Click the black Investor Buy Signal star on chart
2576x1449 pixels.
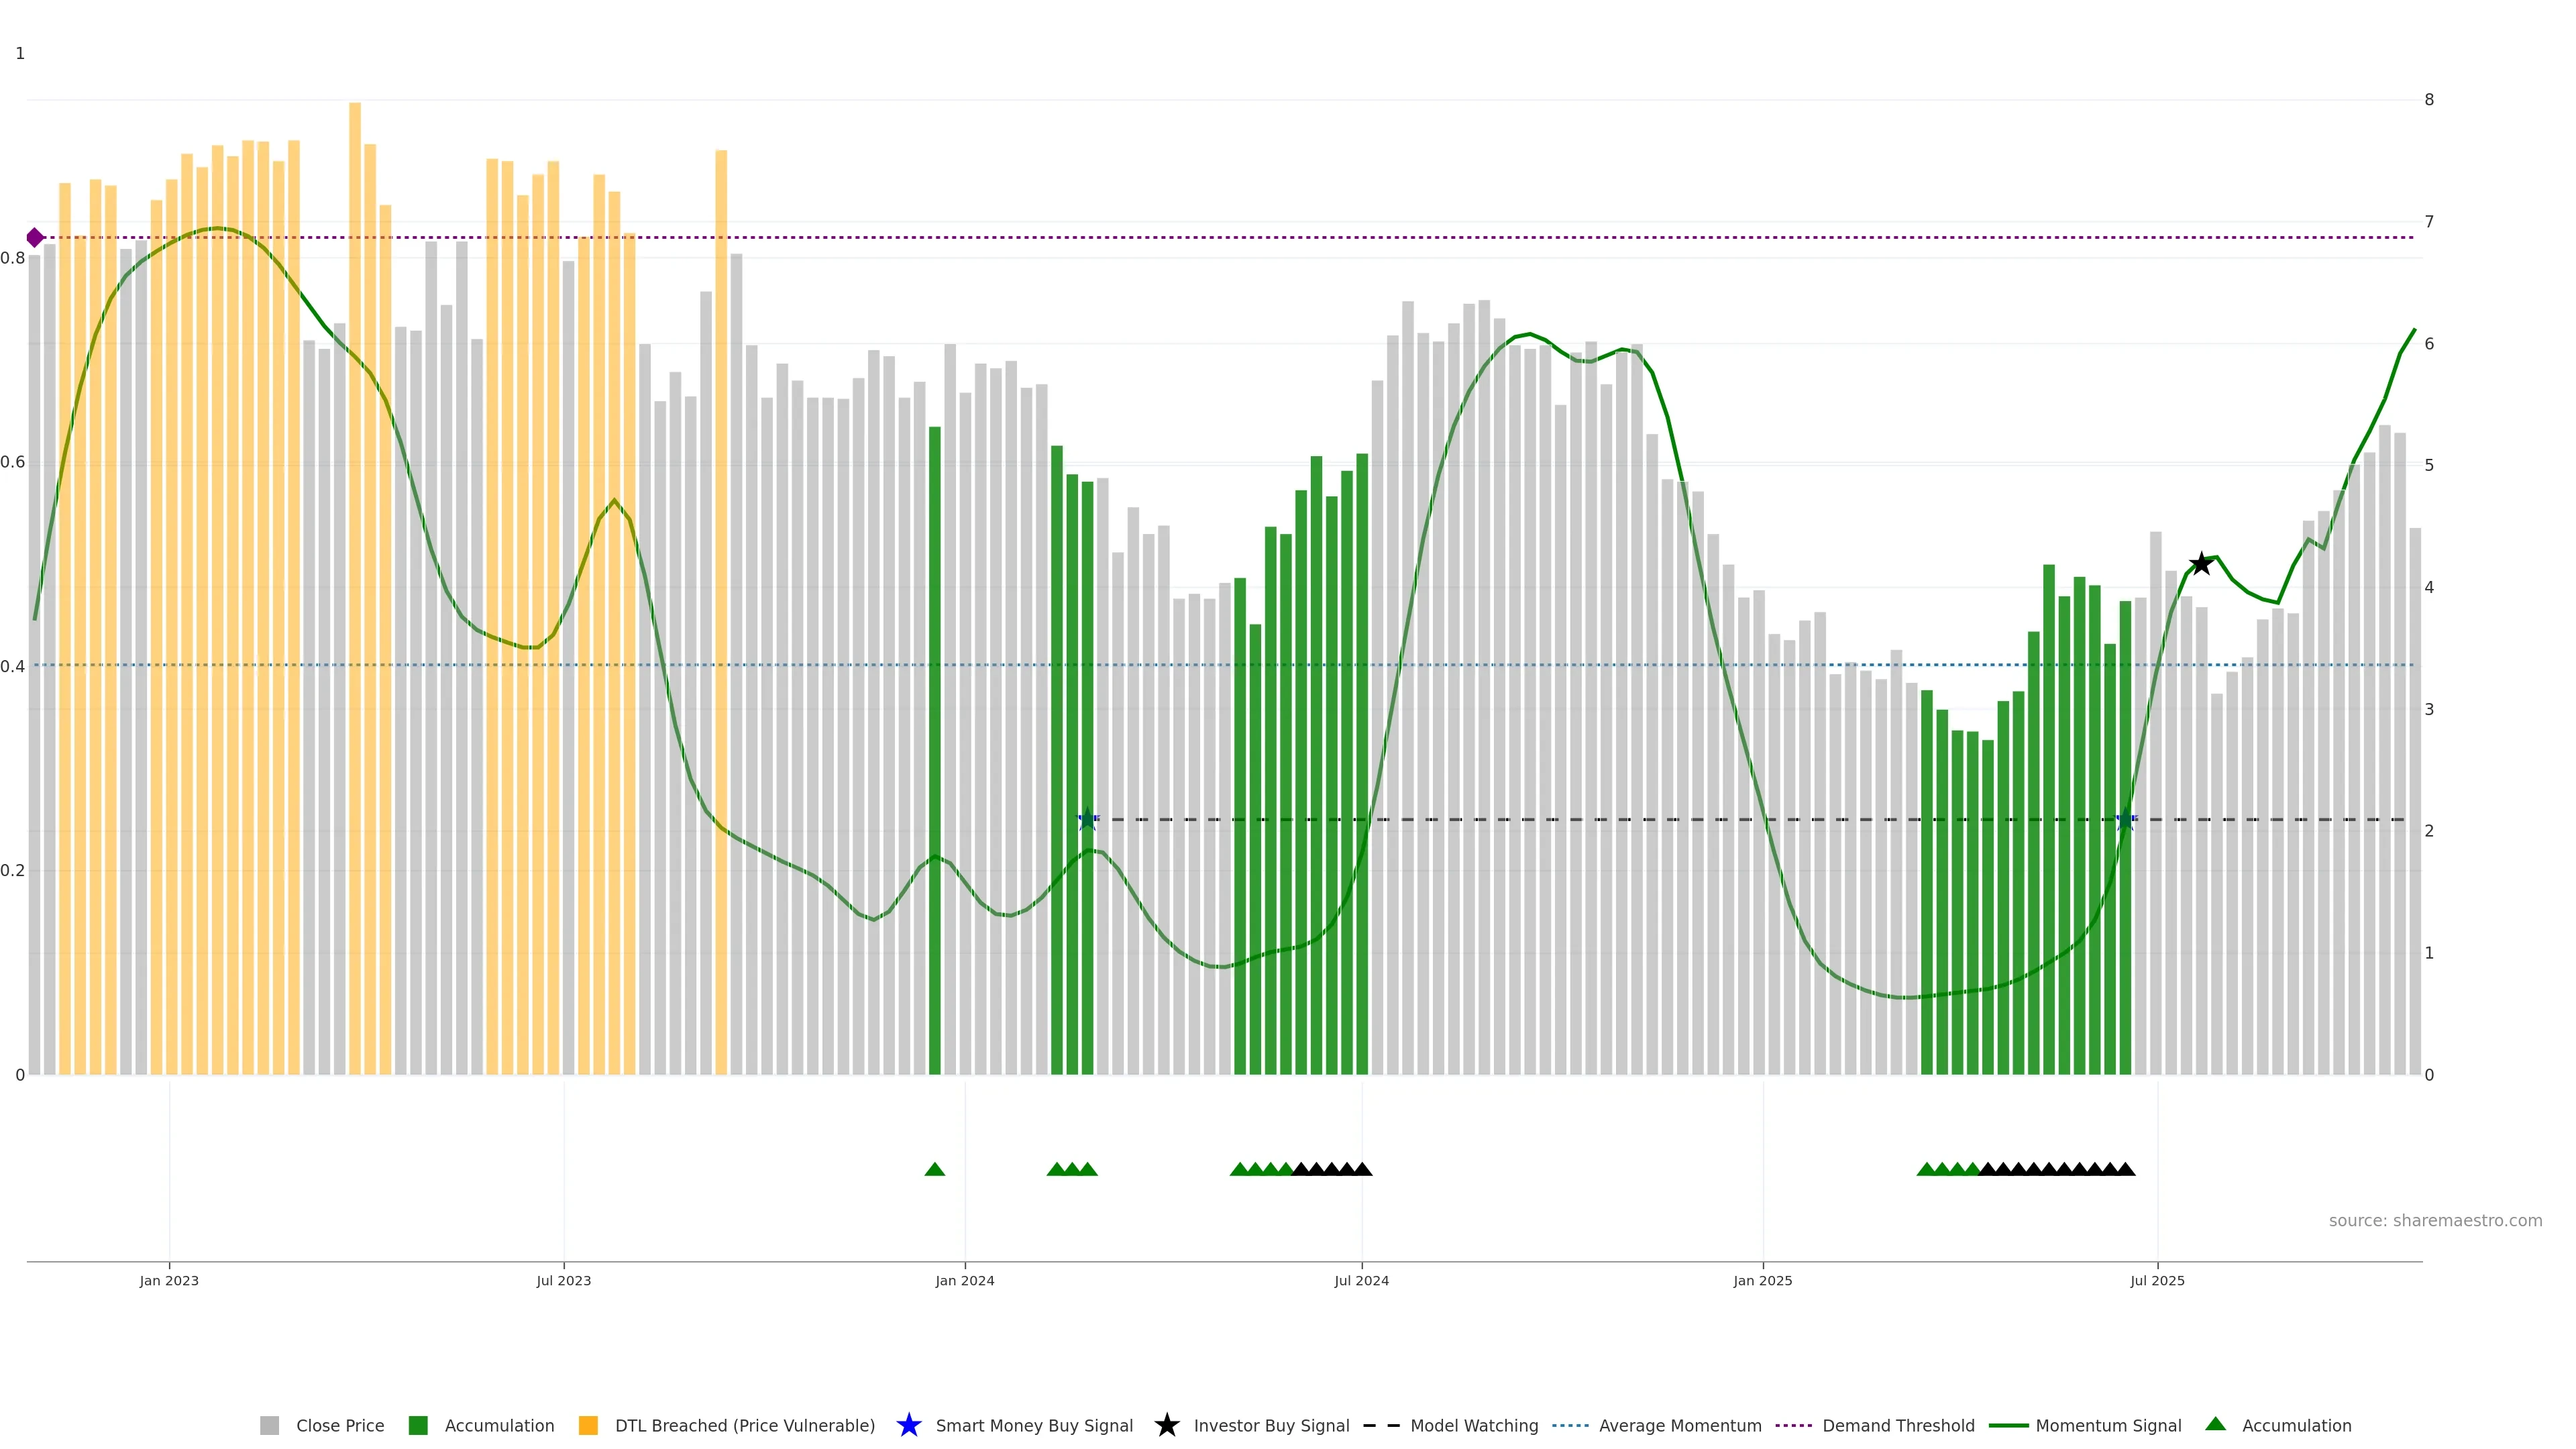click(2200, 564)
